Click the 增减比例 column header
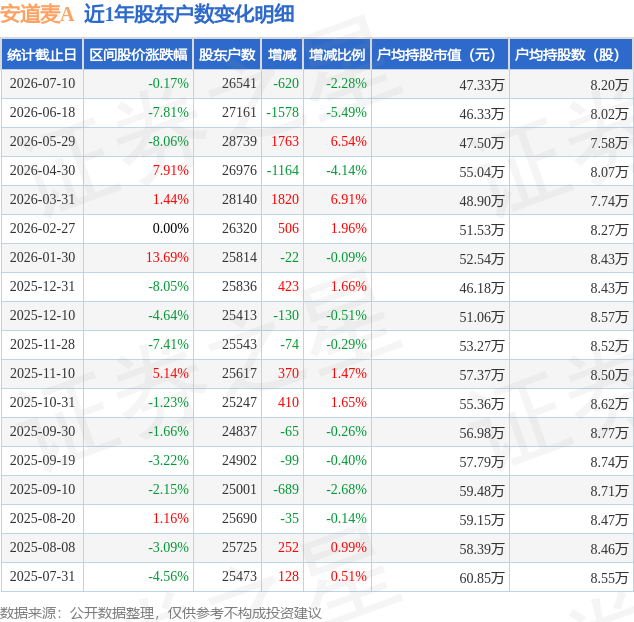The width and height of the screenshot is (634, 622). click(337, 55)
